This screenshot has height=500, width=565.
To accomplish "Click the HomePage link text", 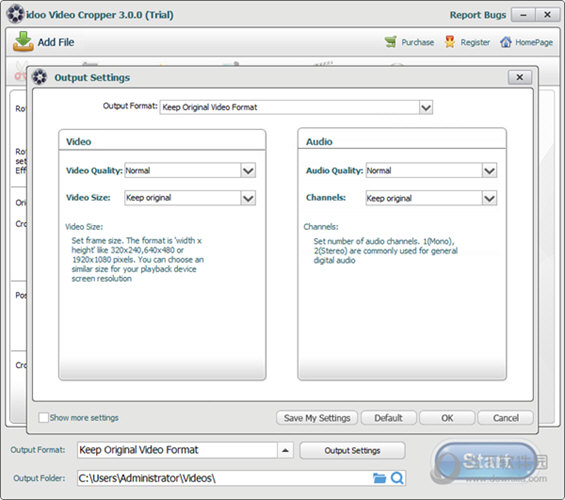I will click(534, 42).
